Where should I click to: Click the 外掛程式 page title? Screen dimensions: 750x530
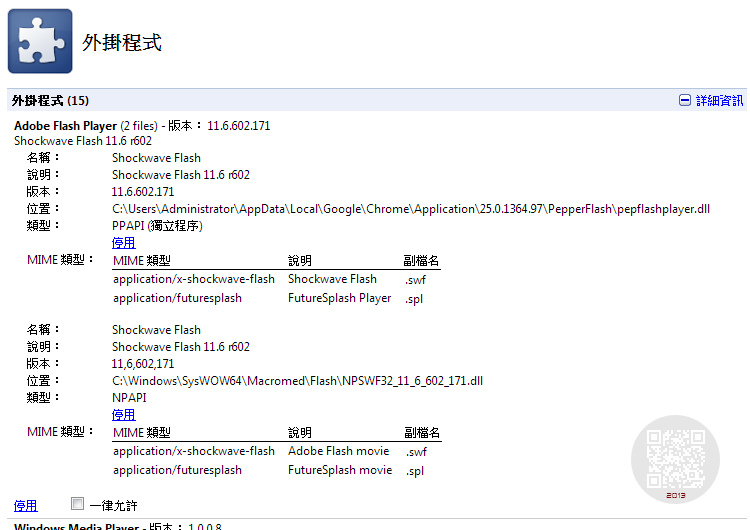click(122, 42)
